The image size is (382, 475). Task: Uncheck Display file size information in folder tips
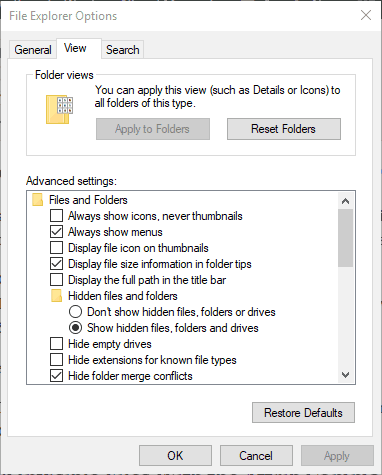click(x=56, y=264)
